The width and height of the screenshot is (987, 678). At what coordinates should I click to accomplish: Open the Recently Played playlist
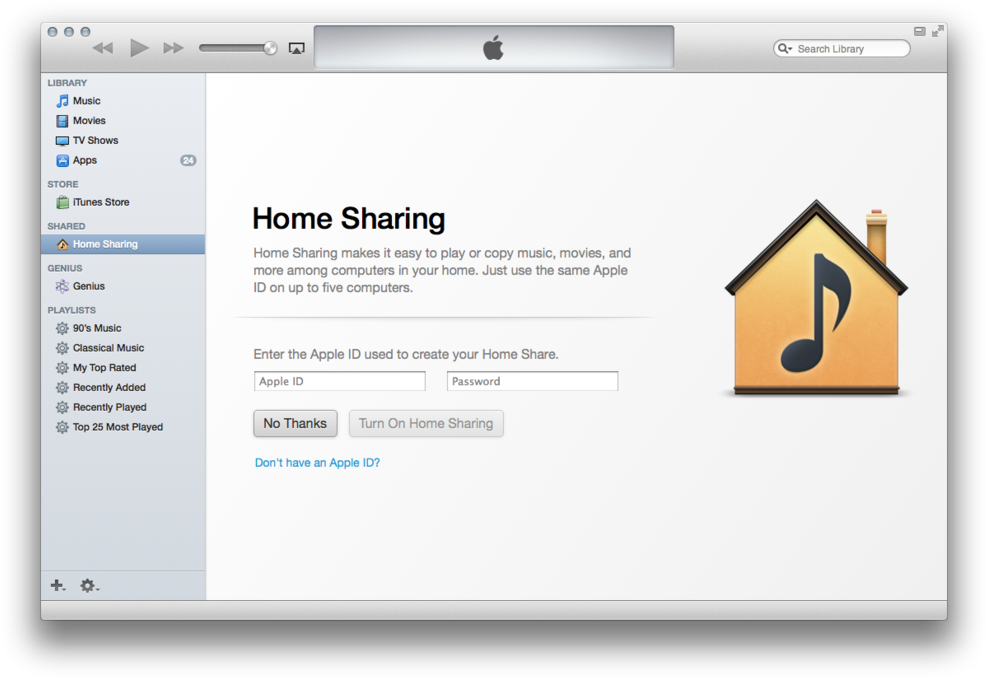[x=123, y=407]
